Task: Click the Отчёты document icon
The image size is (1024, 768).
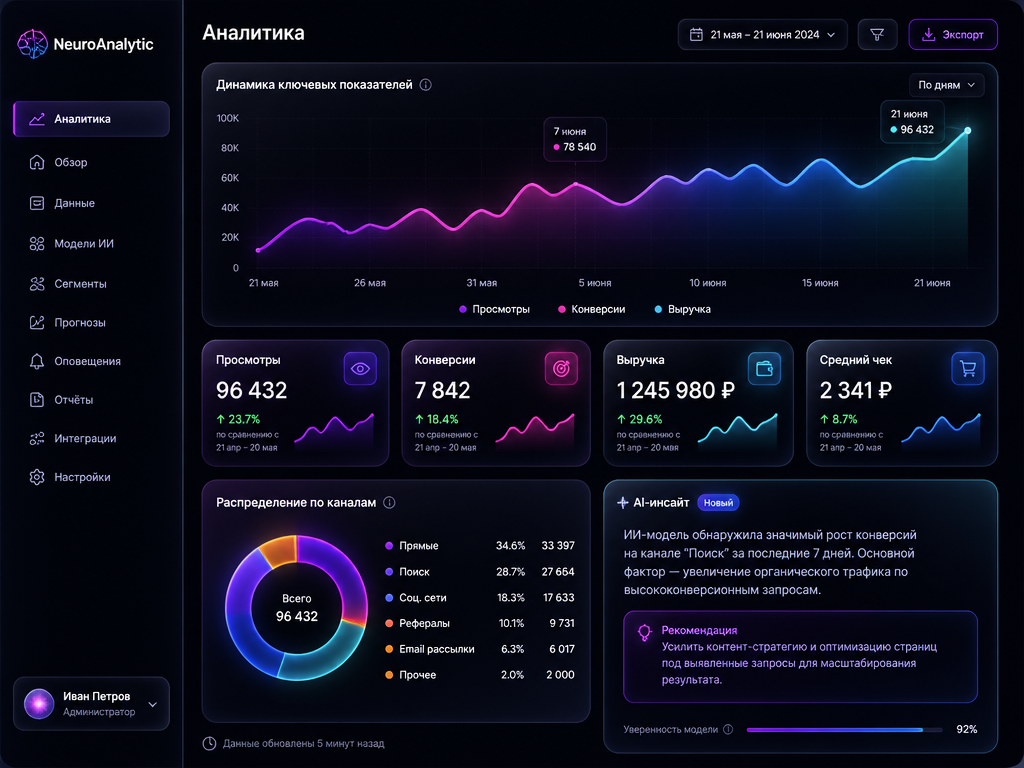Action: tap(37, 400)
